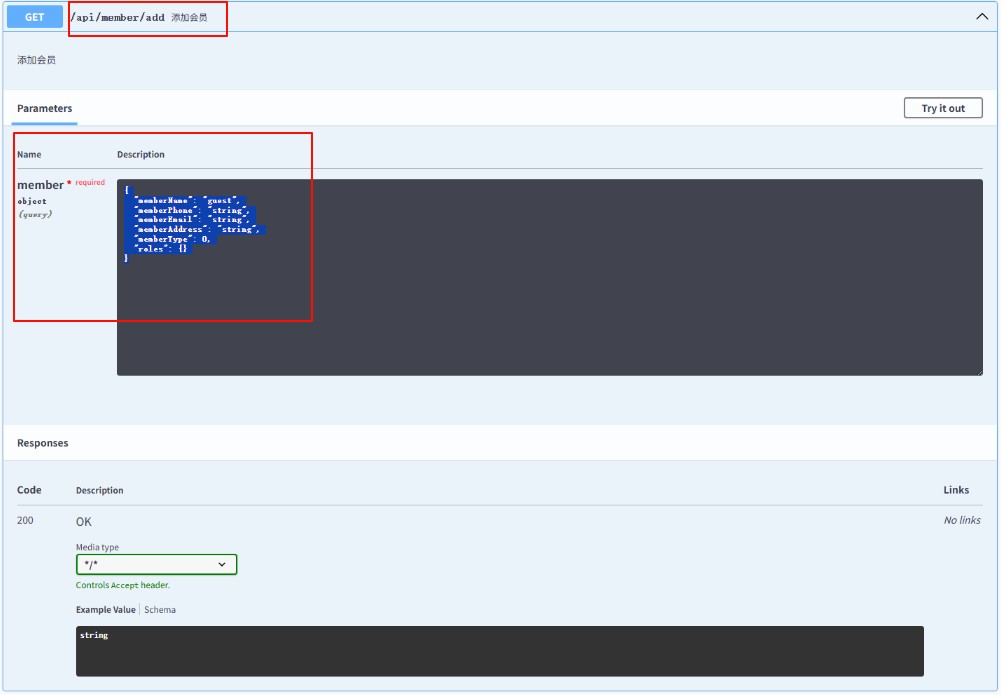Click the /api/member/add endpoint path
Viewport: 1001px width, 695px height.
117,18
